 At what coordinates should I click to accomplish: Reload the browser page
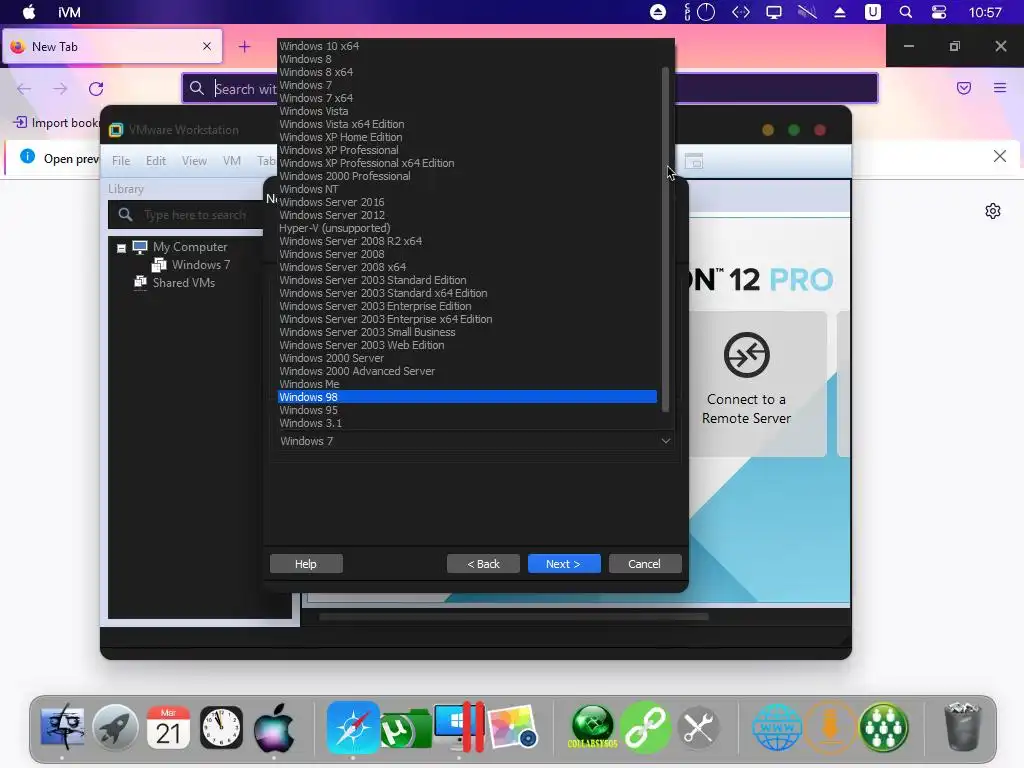tap(96, 89)
